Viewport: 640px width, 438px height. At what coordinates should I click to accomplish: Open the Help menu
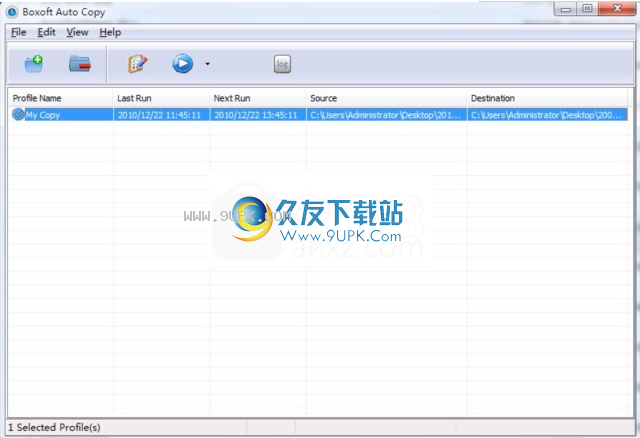pyautogui.click(x=110, y=32)
